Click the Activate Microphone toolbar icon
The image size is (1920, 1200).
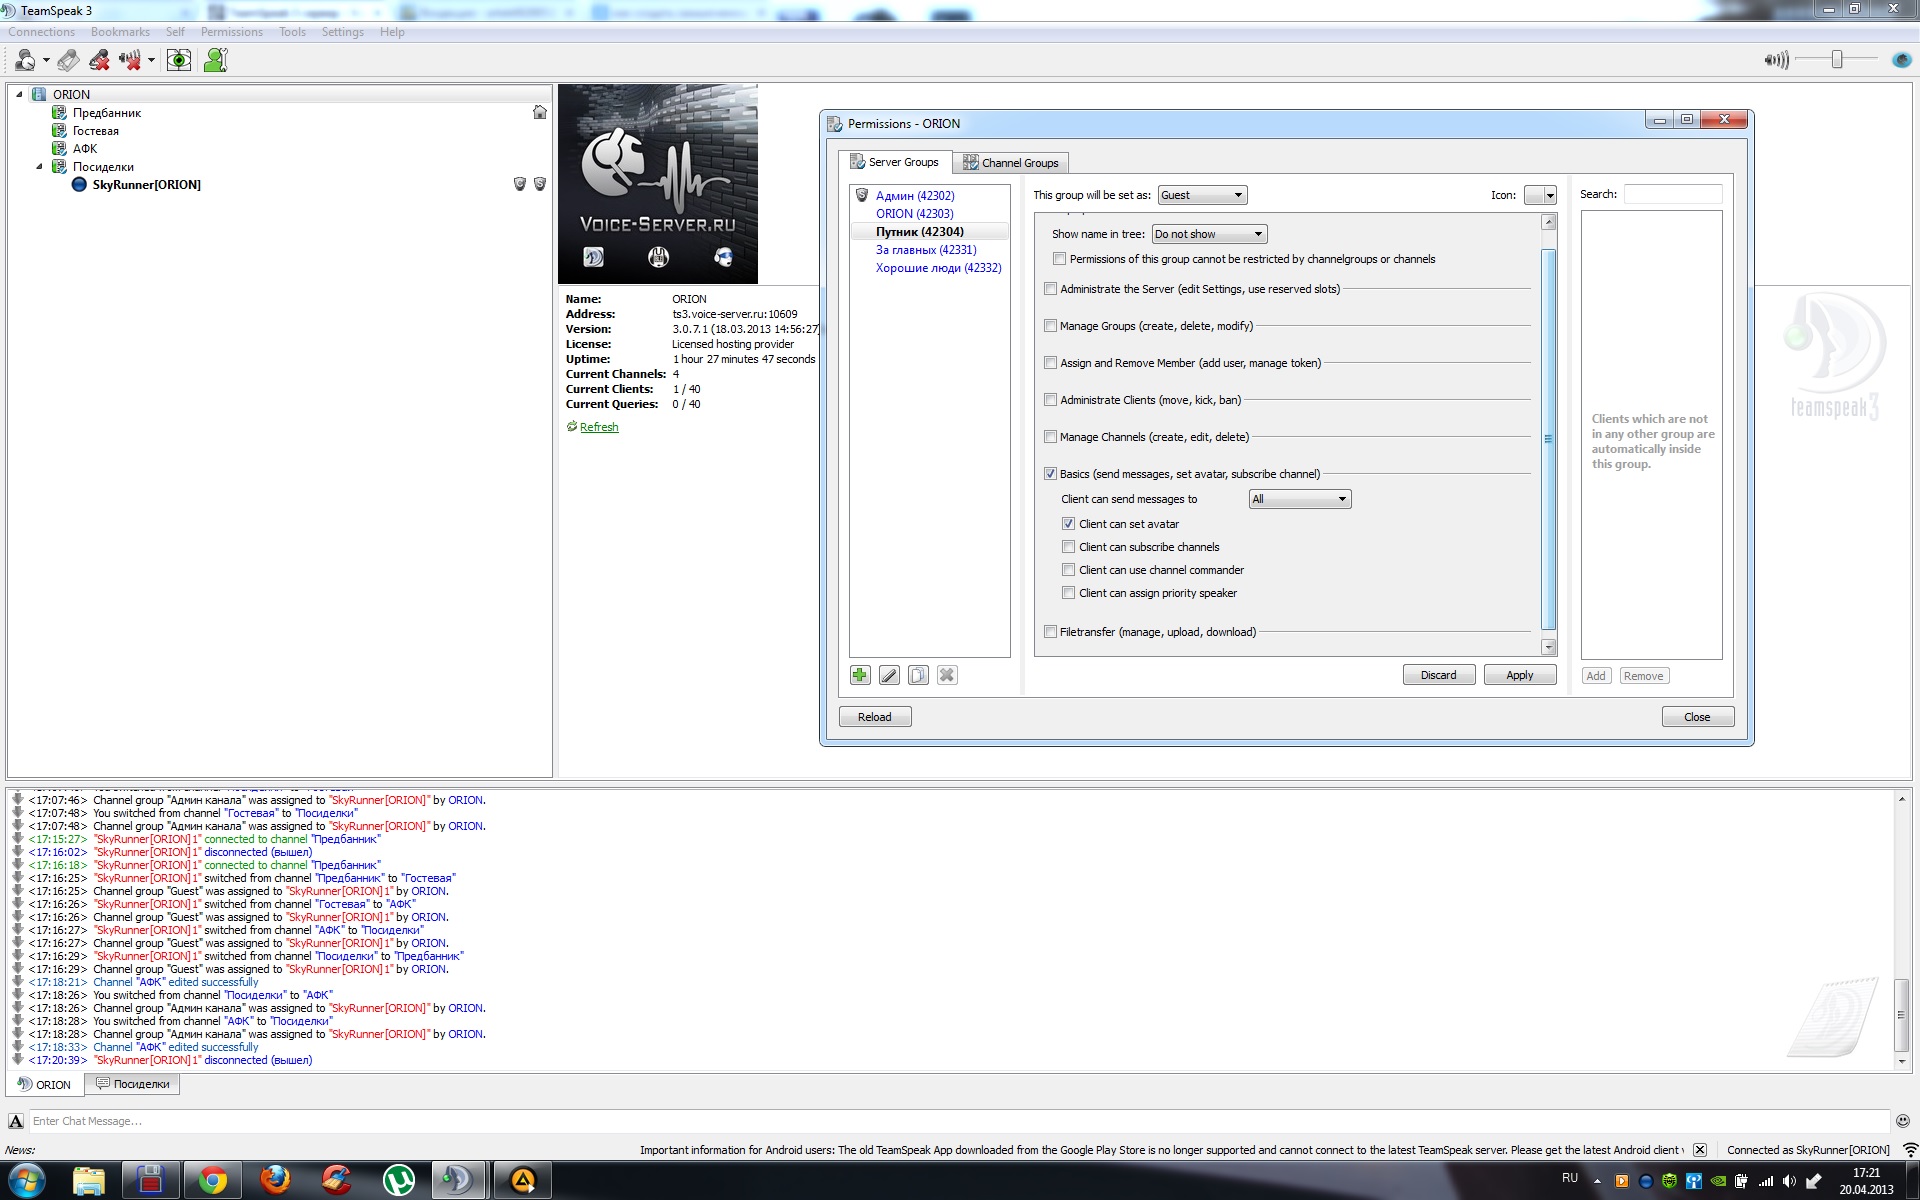click(68, 60)
